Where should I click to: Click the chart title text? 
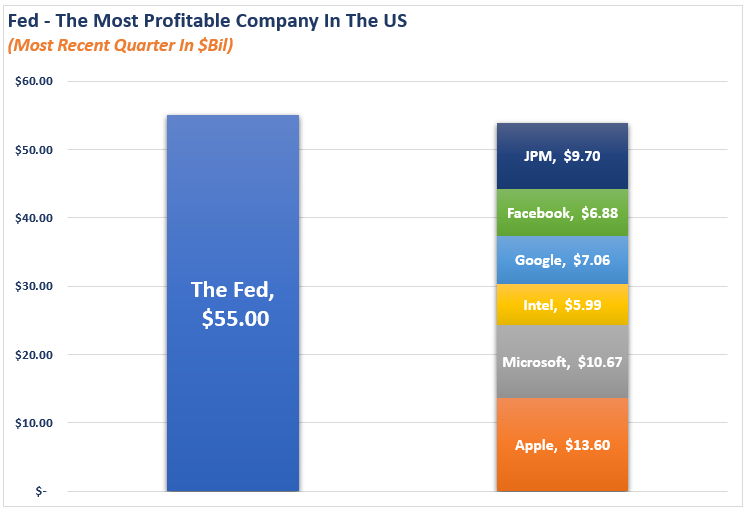click(207, 21)
